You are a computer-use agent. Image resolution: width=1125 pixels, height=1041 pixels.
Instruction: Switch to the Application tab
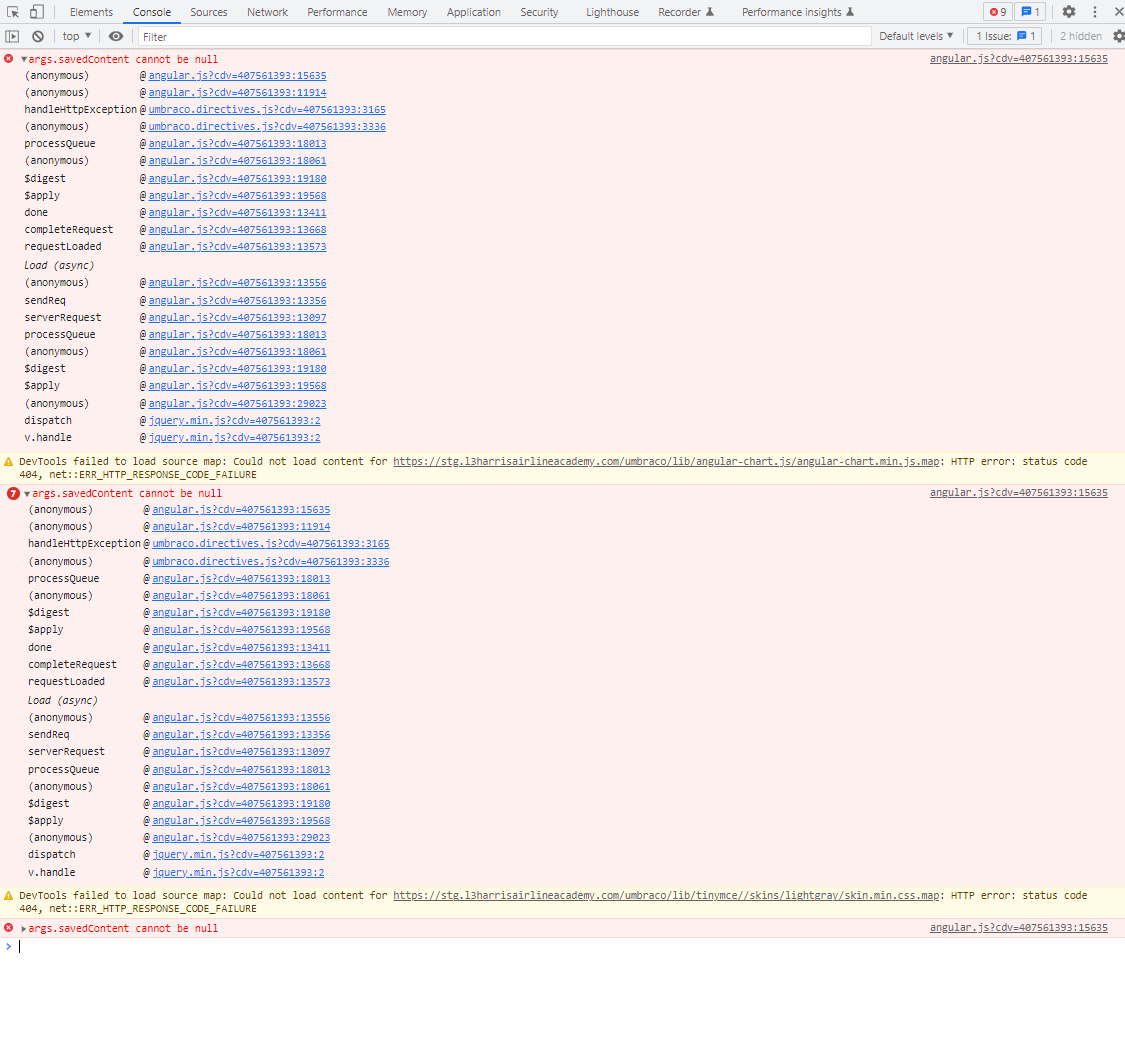[x=474, y=12]
